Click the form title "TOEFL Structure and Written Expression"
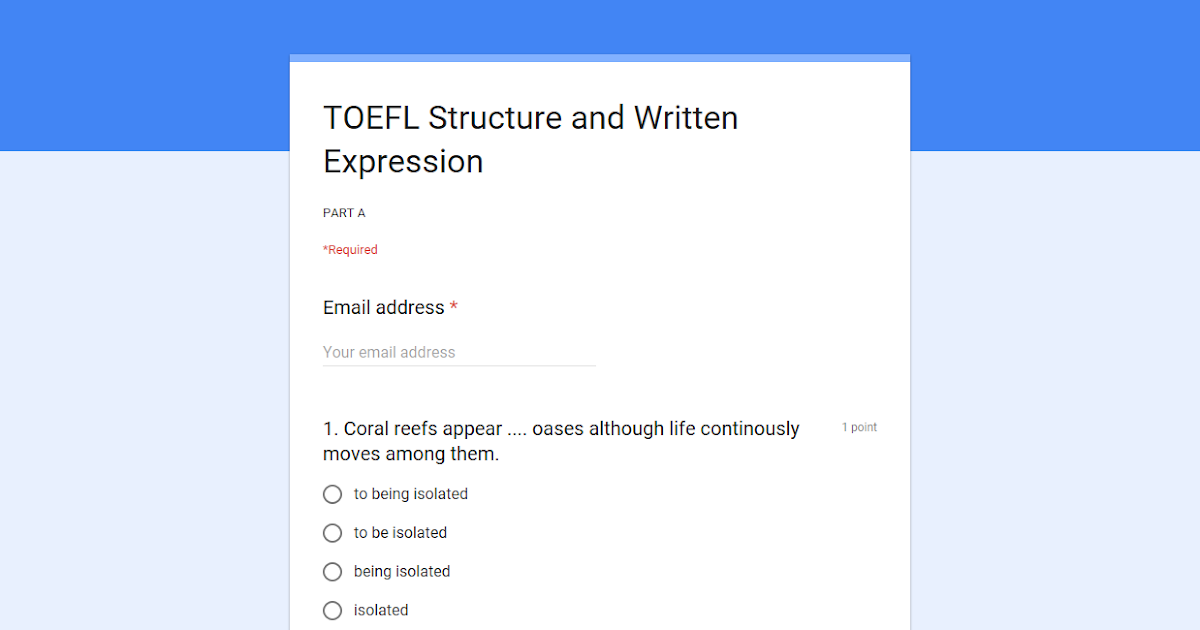The width and height of the screenshot is (1200, 630). click(x=530, y=140)
